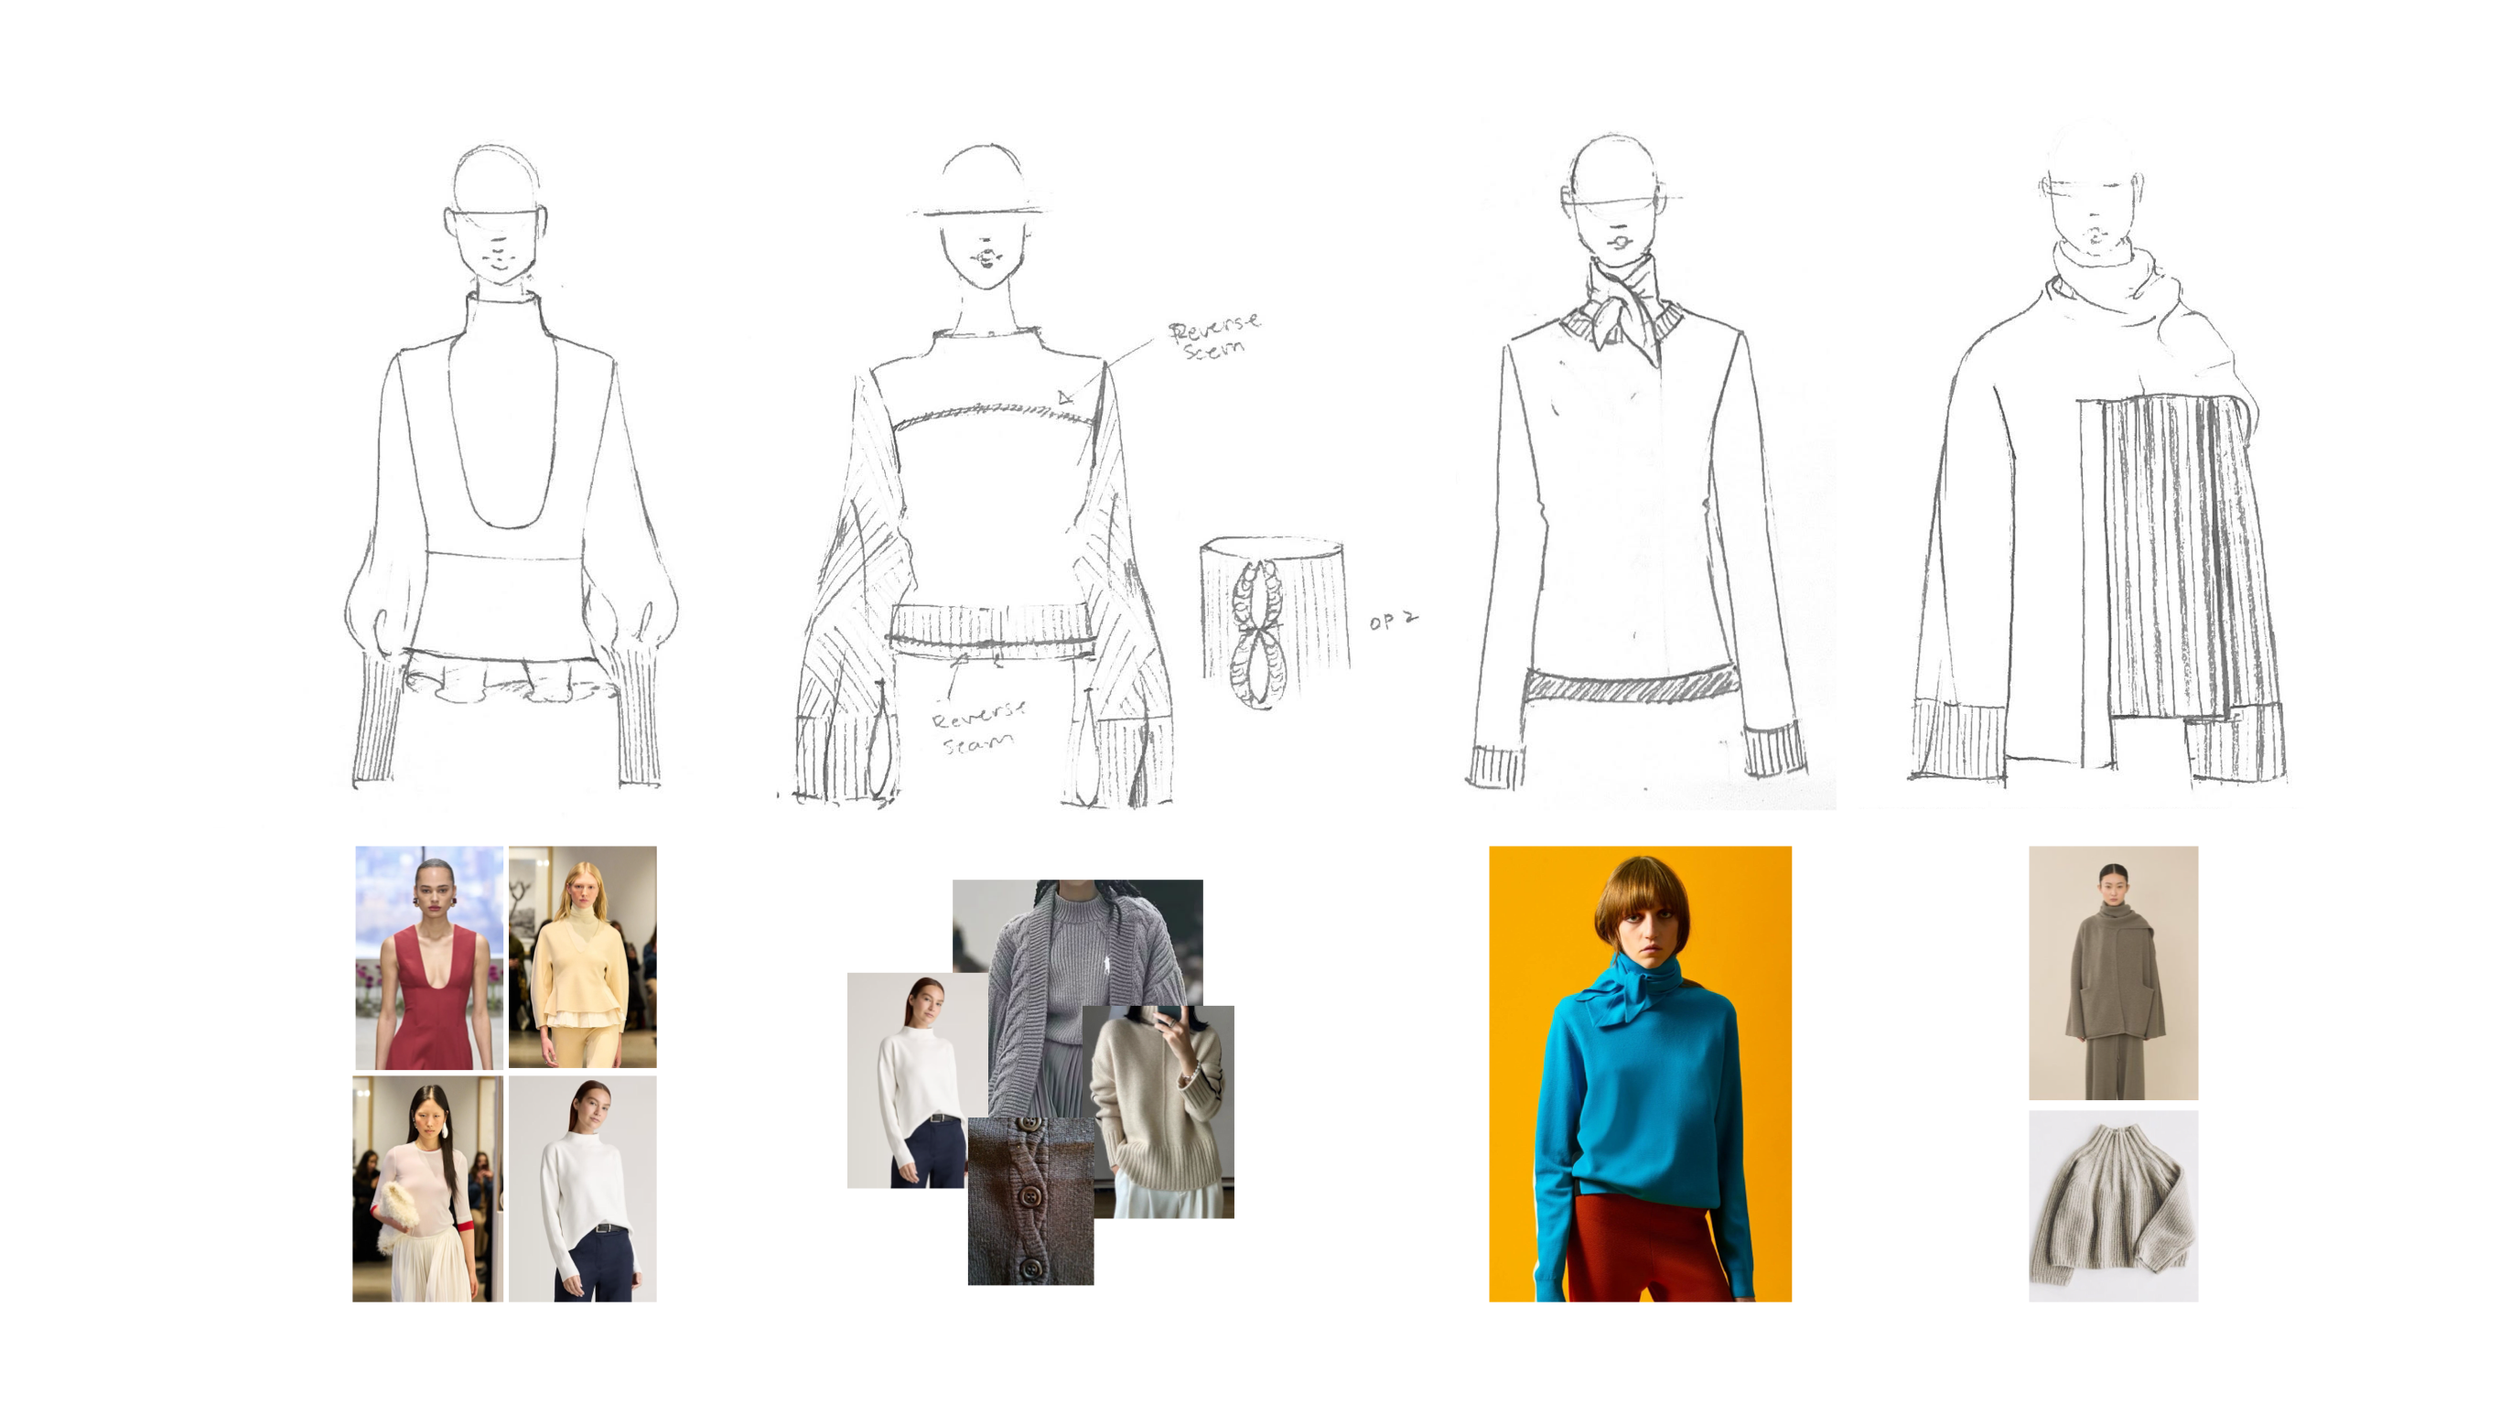This screenshot has height=1406, width=2500.
Task: Open the runway photo with red cuffs
Action: point(427,1188)
